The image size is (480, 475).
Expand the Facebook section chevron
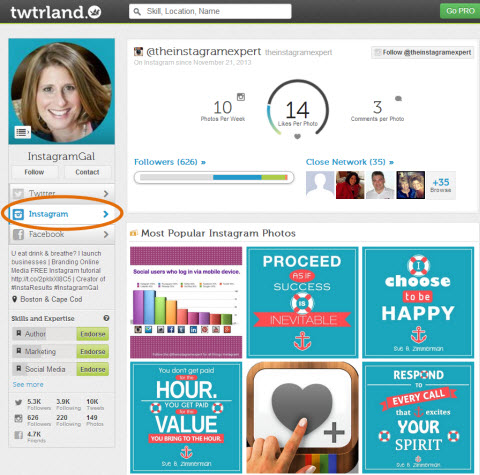click(106, 234)
